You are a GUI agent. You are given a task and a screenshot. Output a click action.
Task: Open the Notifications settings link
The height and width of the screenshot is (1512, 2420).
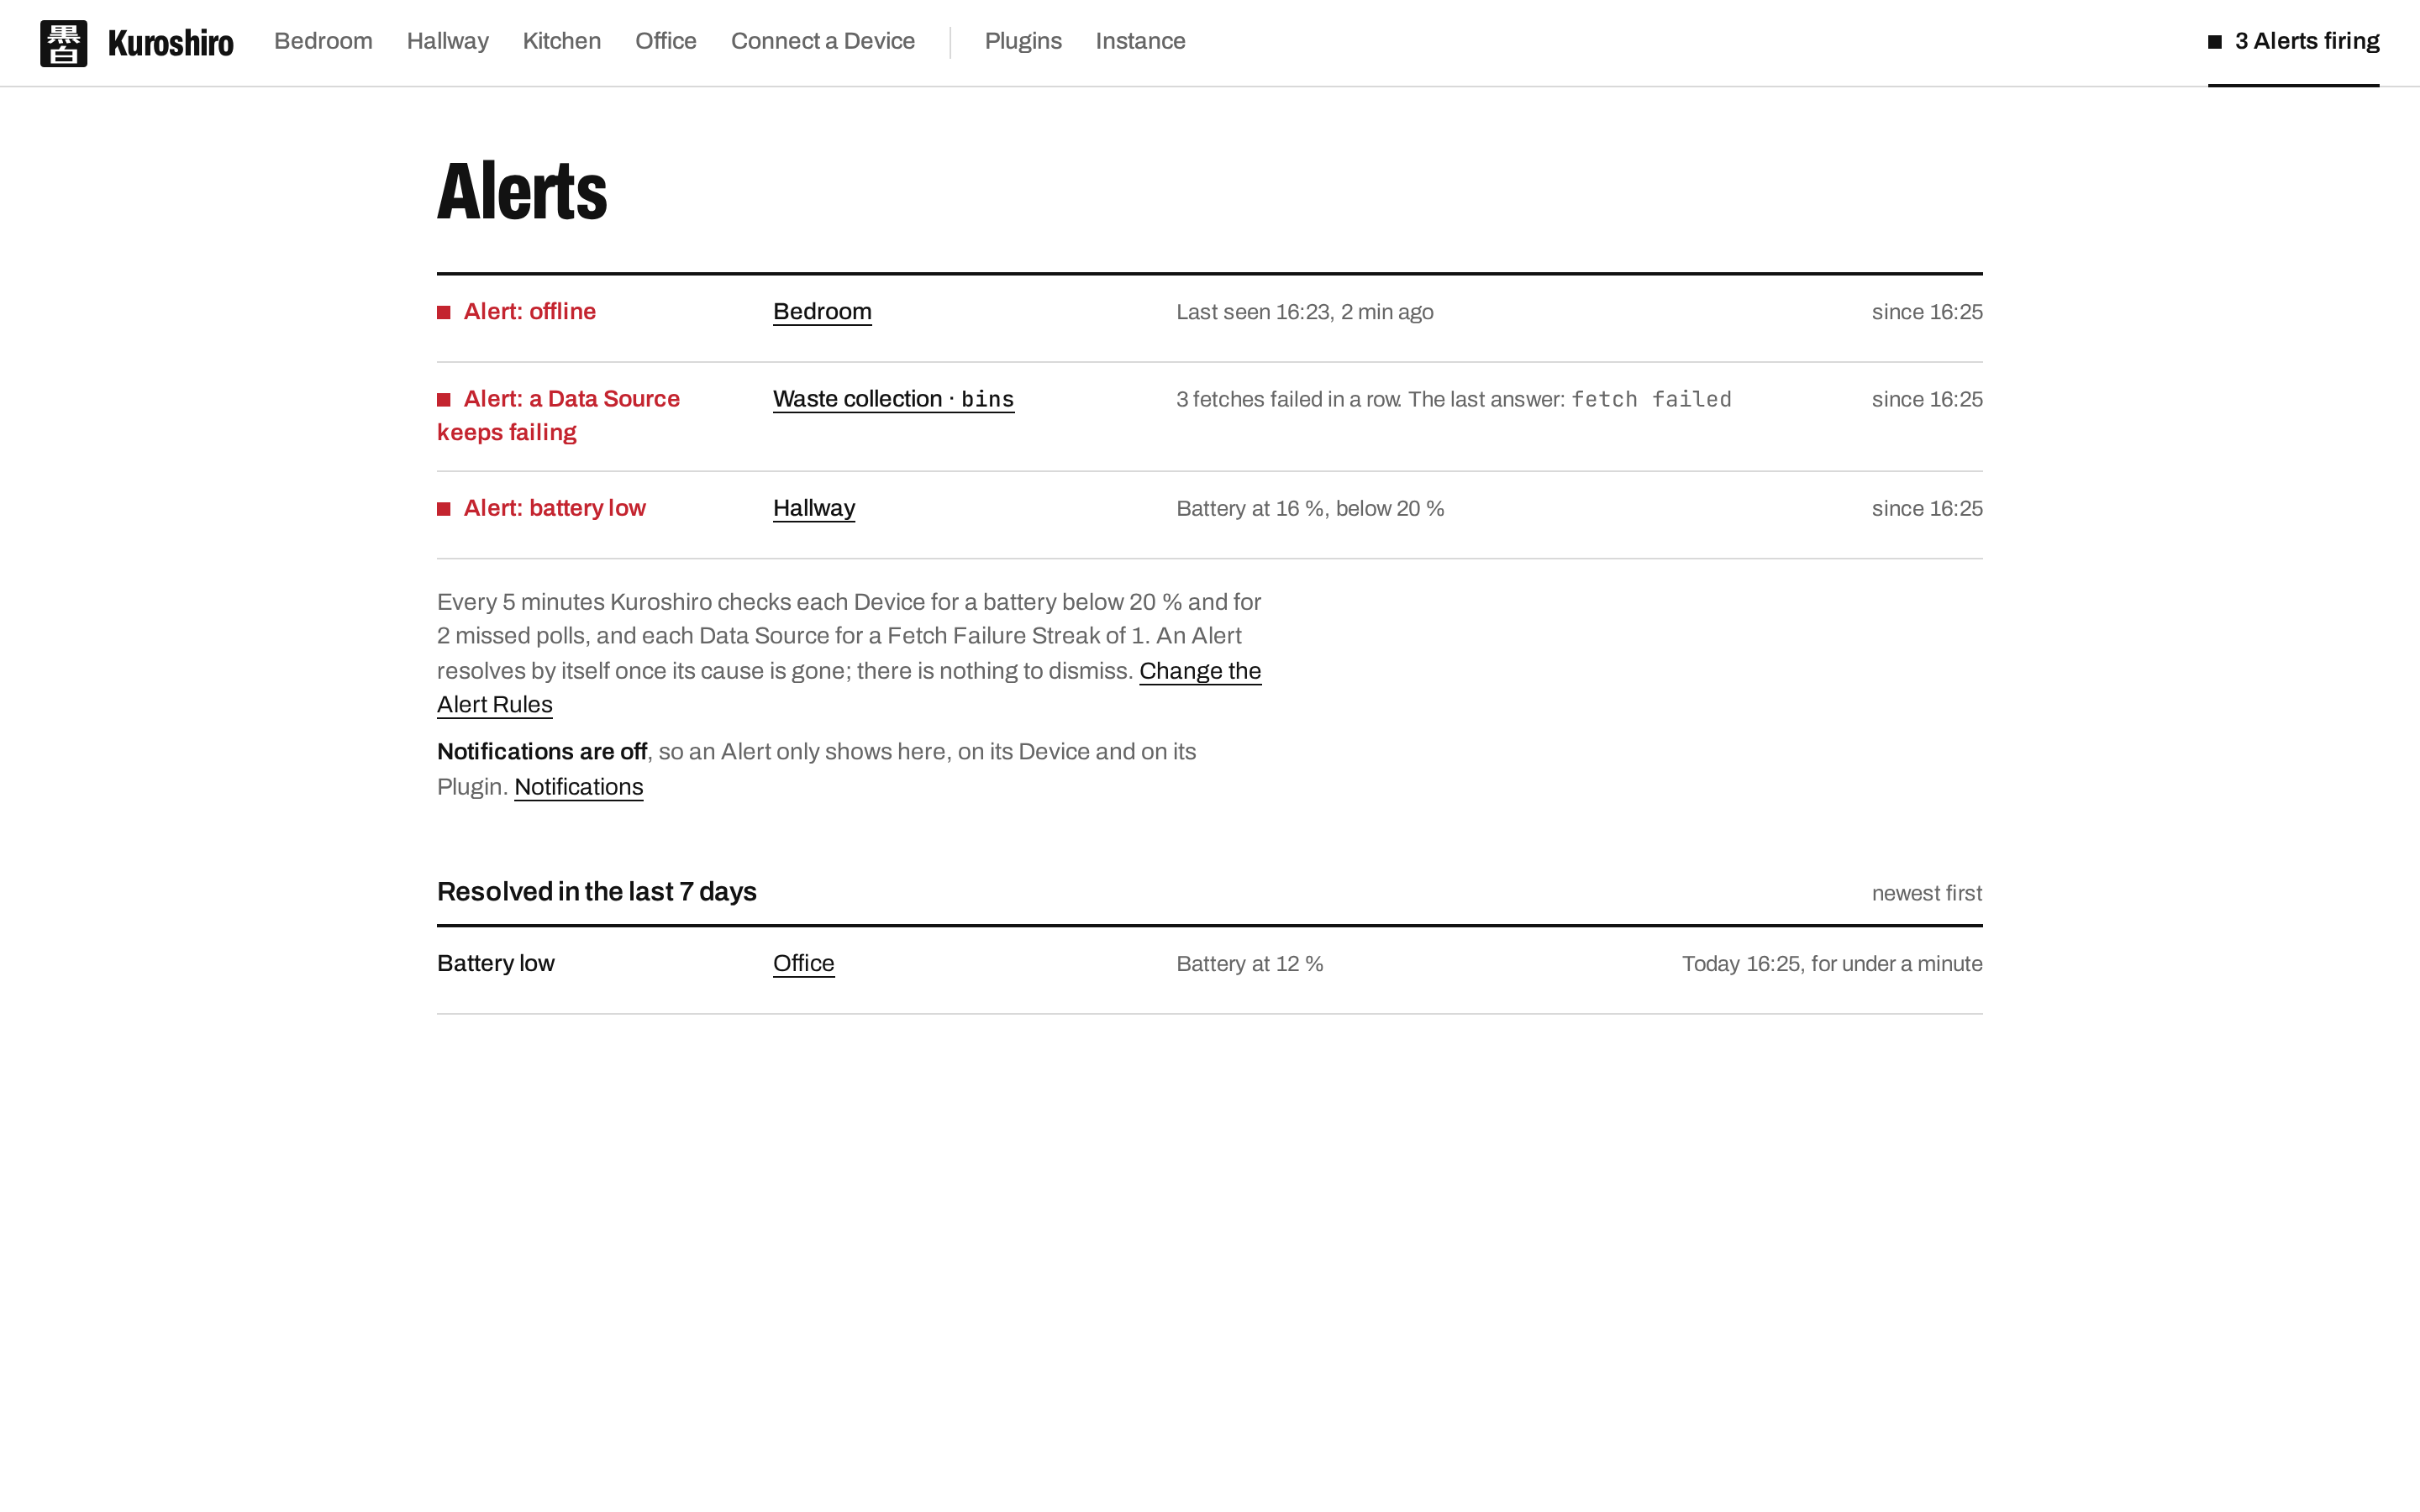[578, 787]
